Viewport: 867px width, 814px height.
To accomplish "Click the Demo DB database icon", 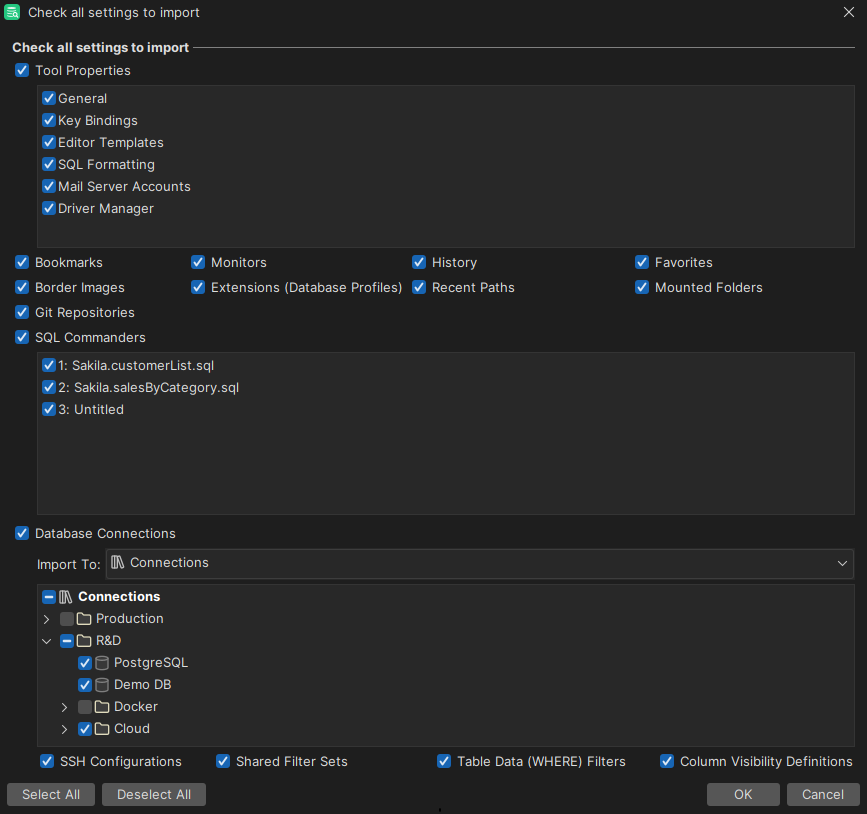I will point(101,684).
